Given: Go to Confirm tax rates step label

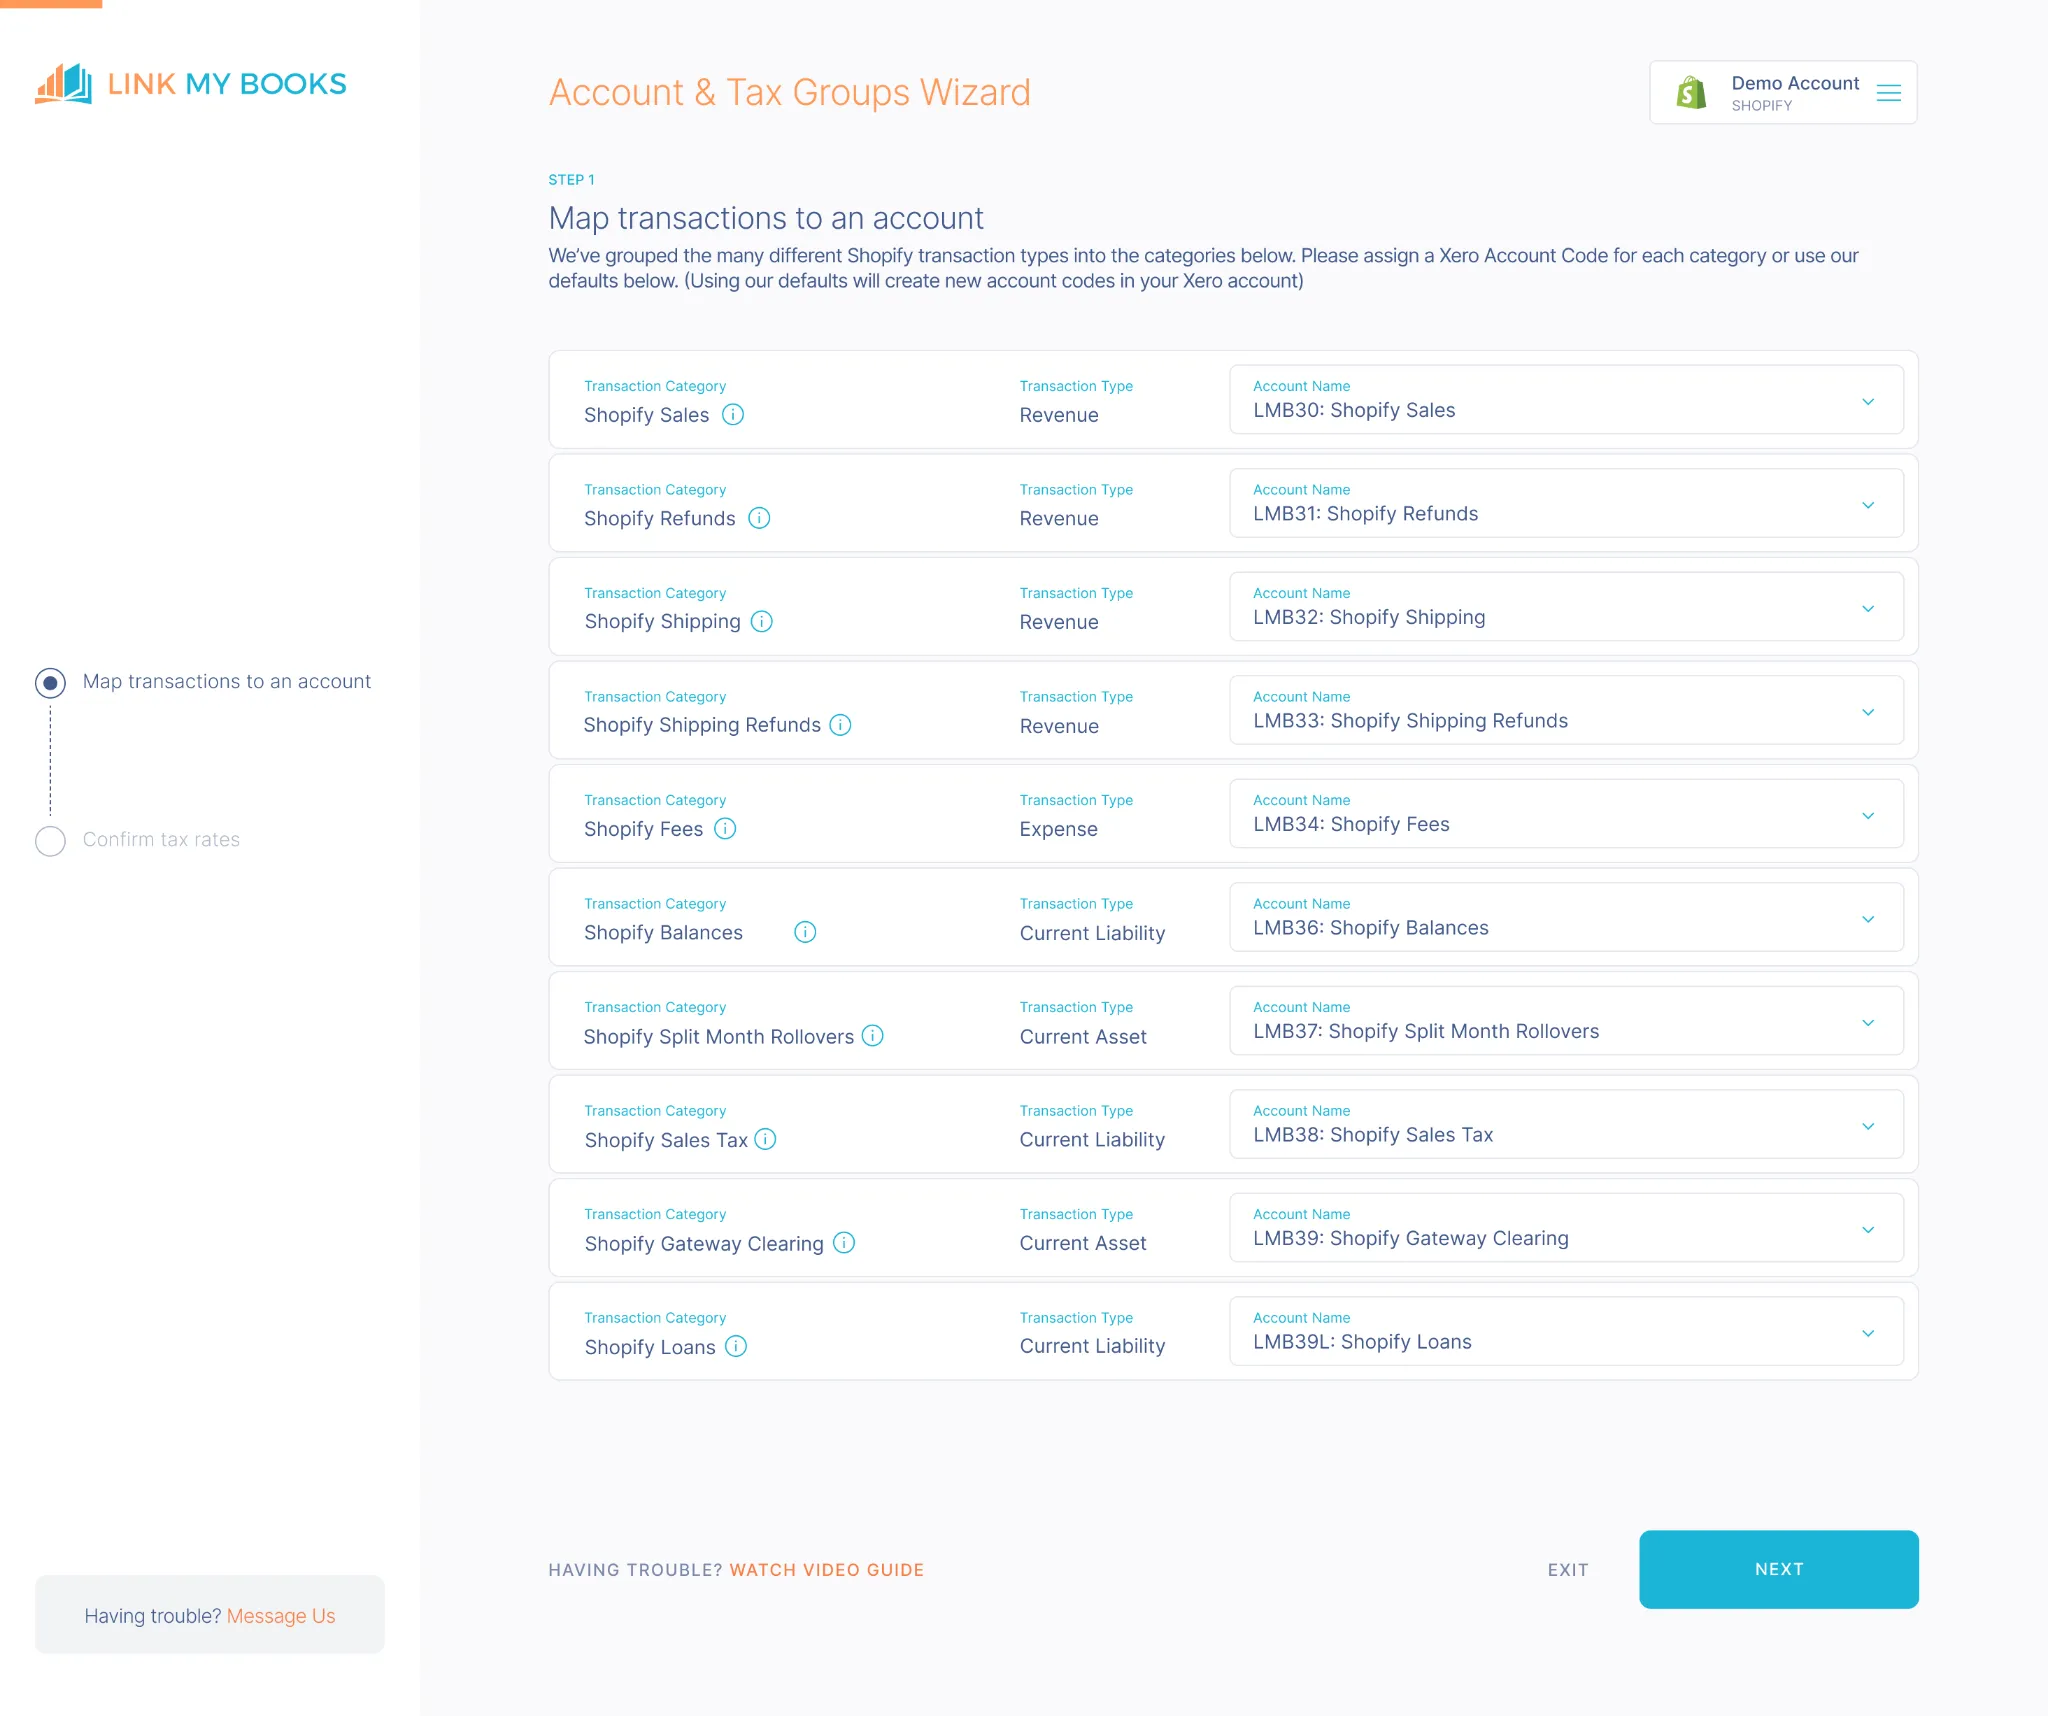Looking at the screenshot, I should pyautogui.click(x=161, y=840).
